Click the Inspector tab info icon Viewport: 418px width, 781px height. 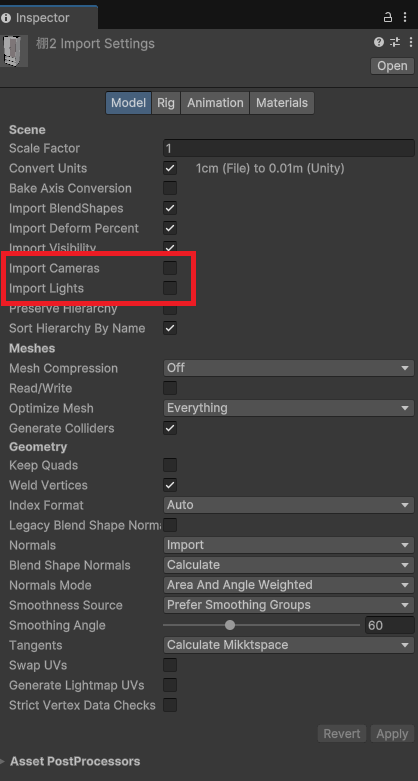click(x=6, y=18)
